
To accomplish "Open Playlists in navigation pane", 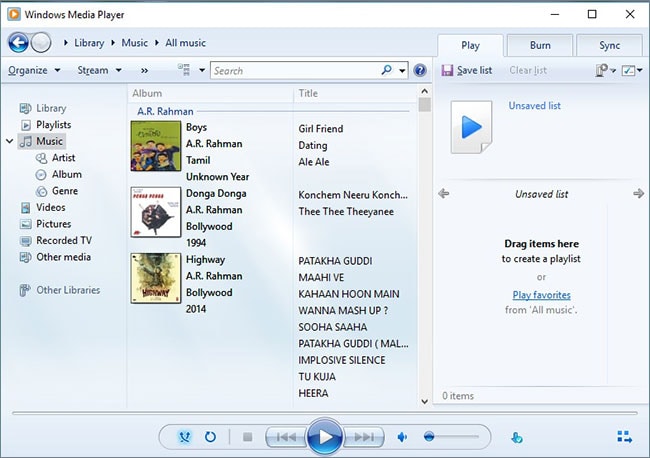I will 53,125.
